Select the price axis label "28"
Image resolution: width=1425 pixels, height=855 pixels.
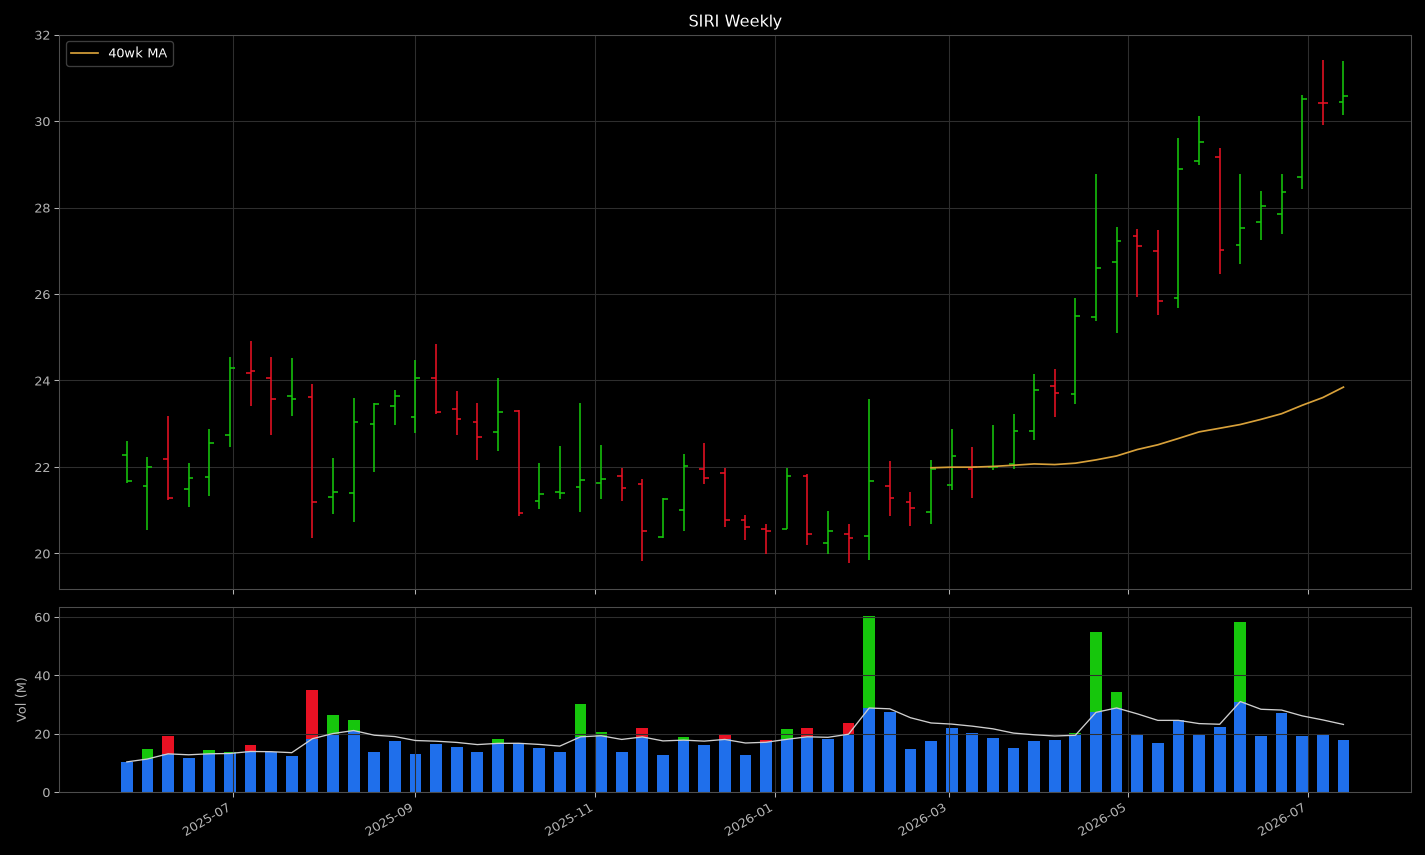pyautogui.click(x=42, y=209)
